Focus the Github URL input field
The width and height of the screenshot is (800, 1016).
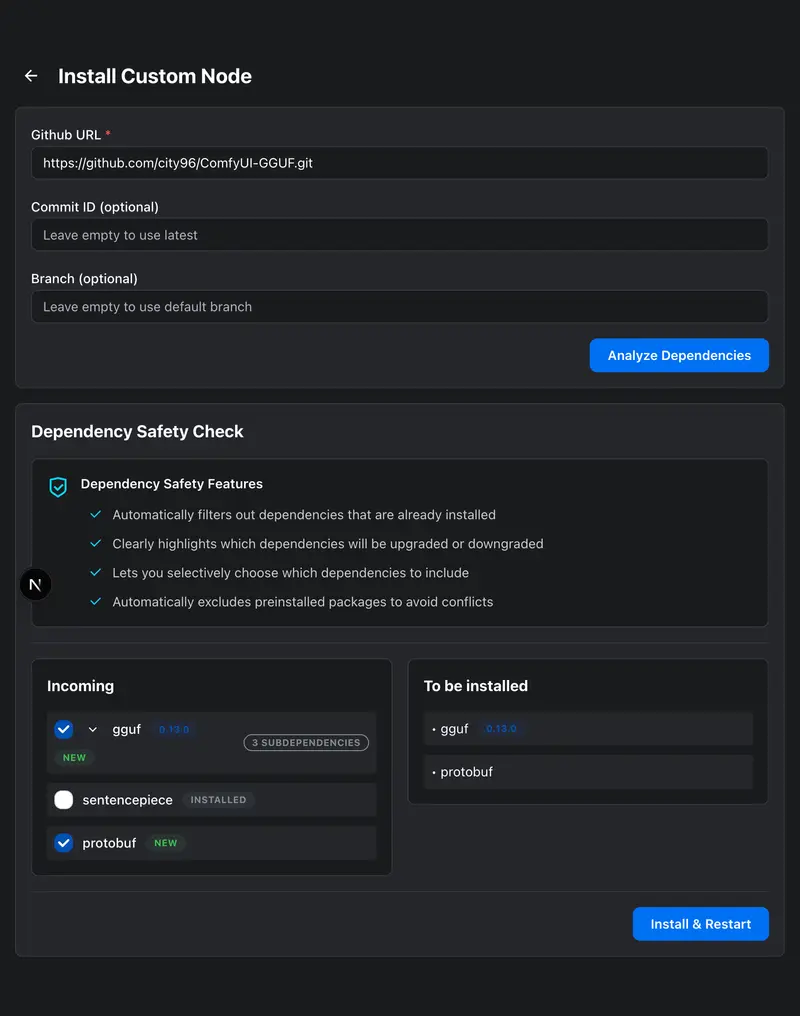tap(399, 163)
